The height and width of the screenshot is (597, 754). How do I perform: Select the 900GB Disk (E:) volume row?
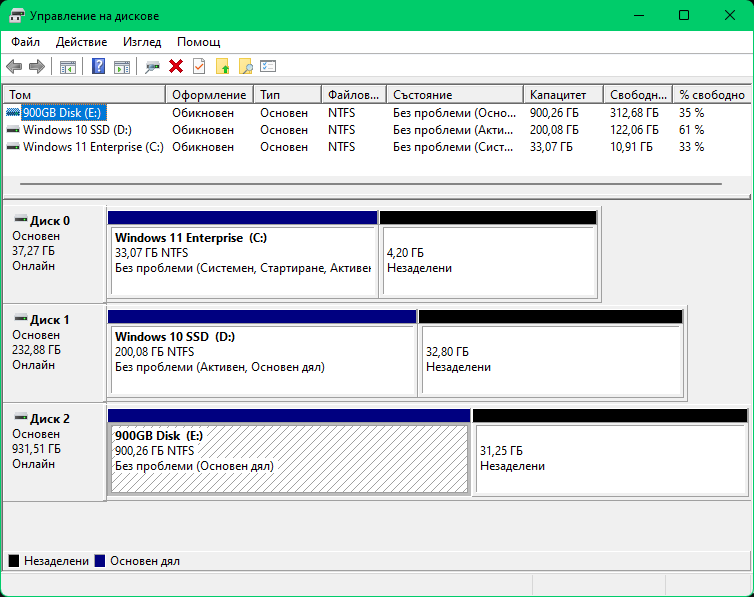377,112
